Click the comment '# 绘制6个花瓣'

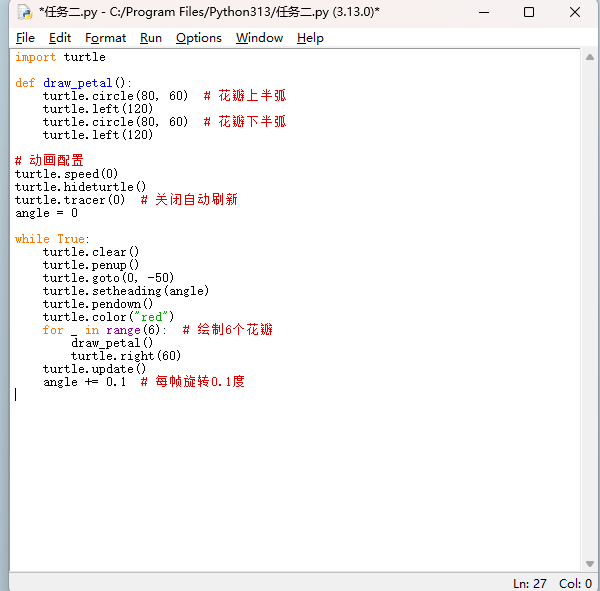click(228, 330)
